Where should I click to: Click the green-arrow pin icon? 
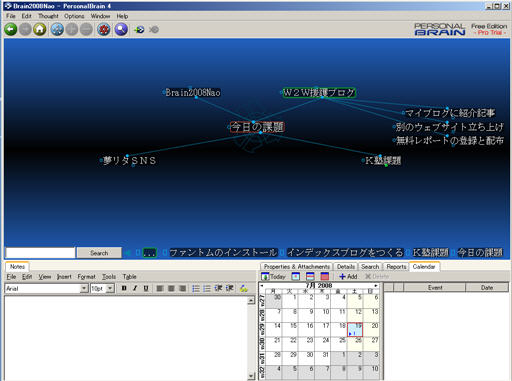click(x=139, y=30)
